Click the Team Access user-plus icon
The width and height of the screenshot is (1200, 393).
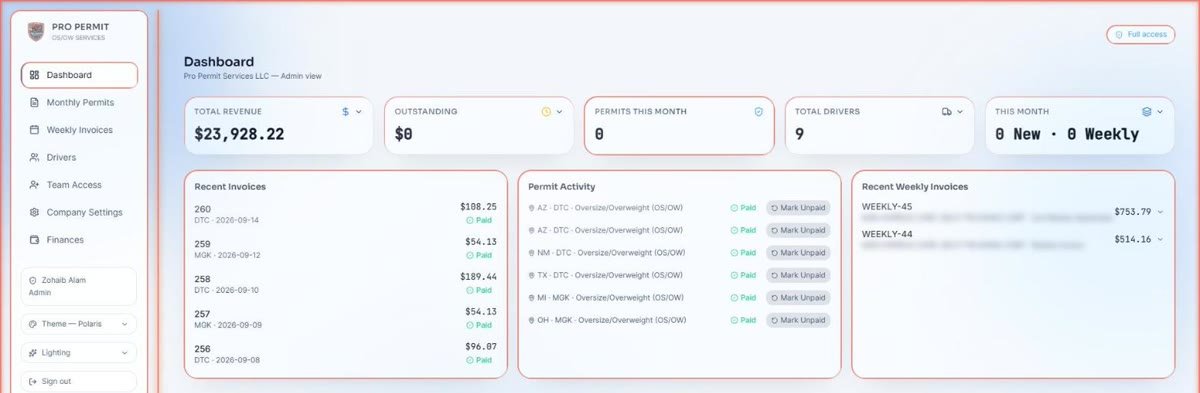[35, 185]
